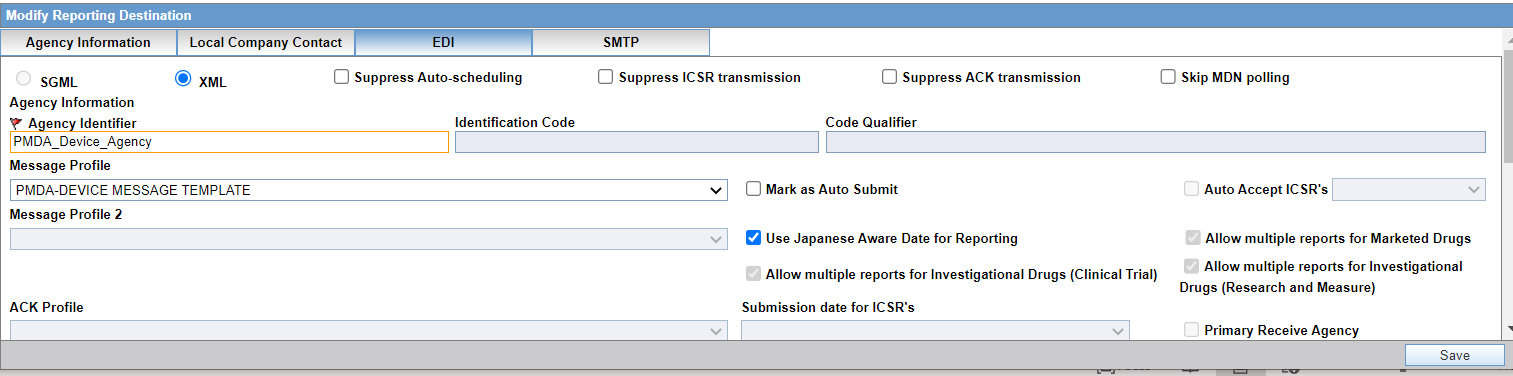Enable Suppress Auto-scheduling checkbox
Viewport: 1513px width, 376px height.
coord(341,77)
